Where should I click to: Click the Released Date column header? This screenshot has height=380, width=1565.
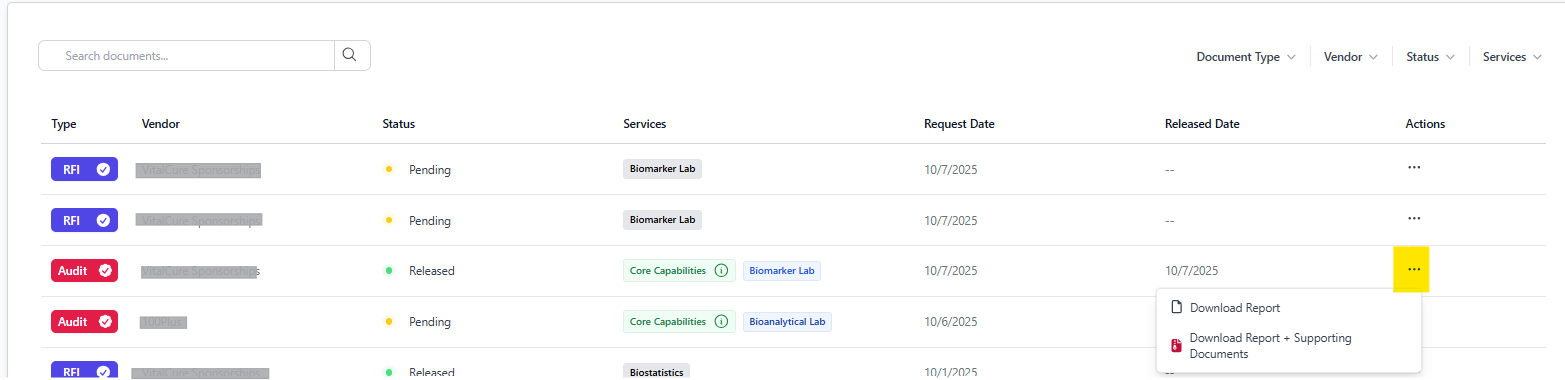click(x=1202, y=124)
